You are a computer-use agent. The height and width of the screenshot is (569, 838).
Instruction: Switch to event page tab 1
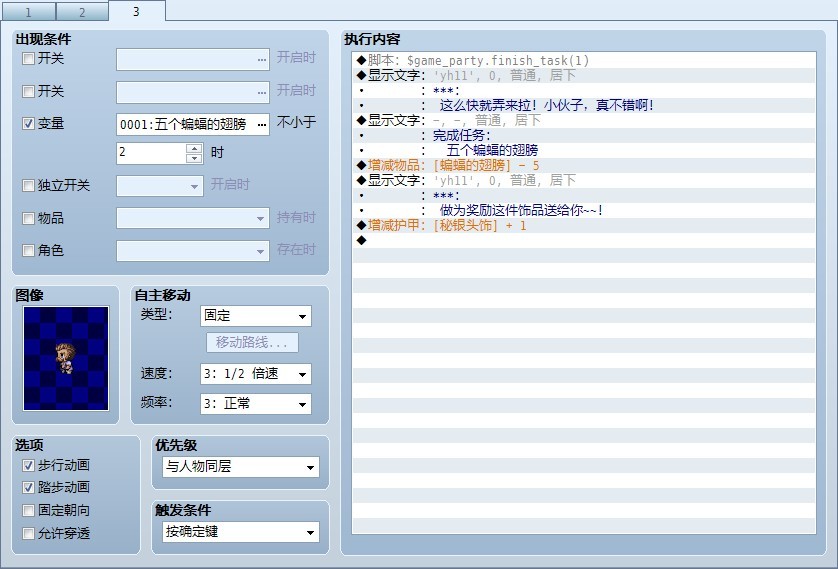tap(28, 12)
